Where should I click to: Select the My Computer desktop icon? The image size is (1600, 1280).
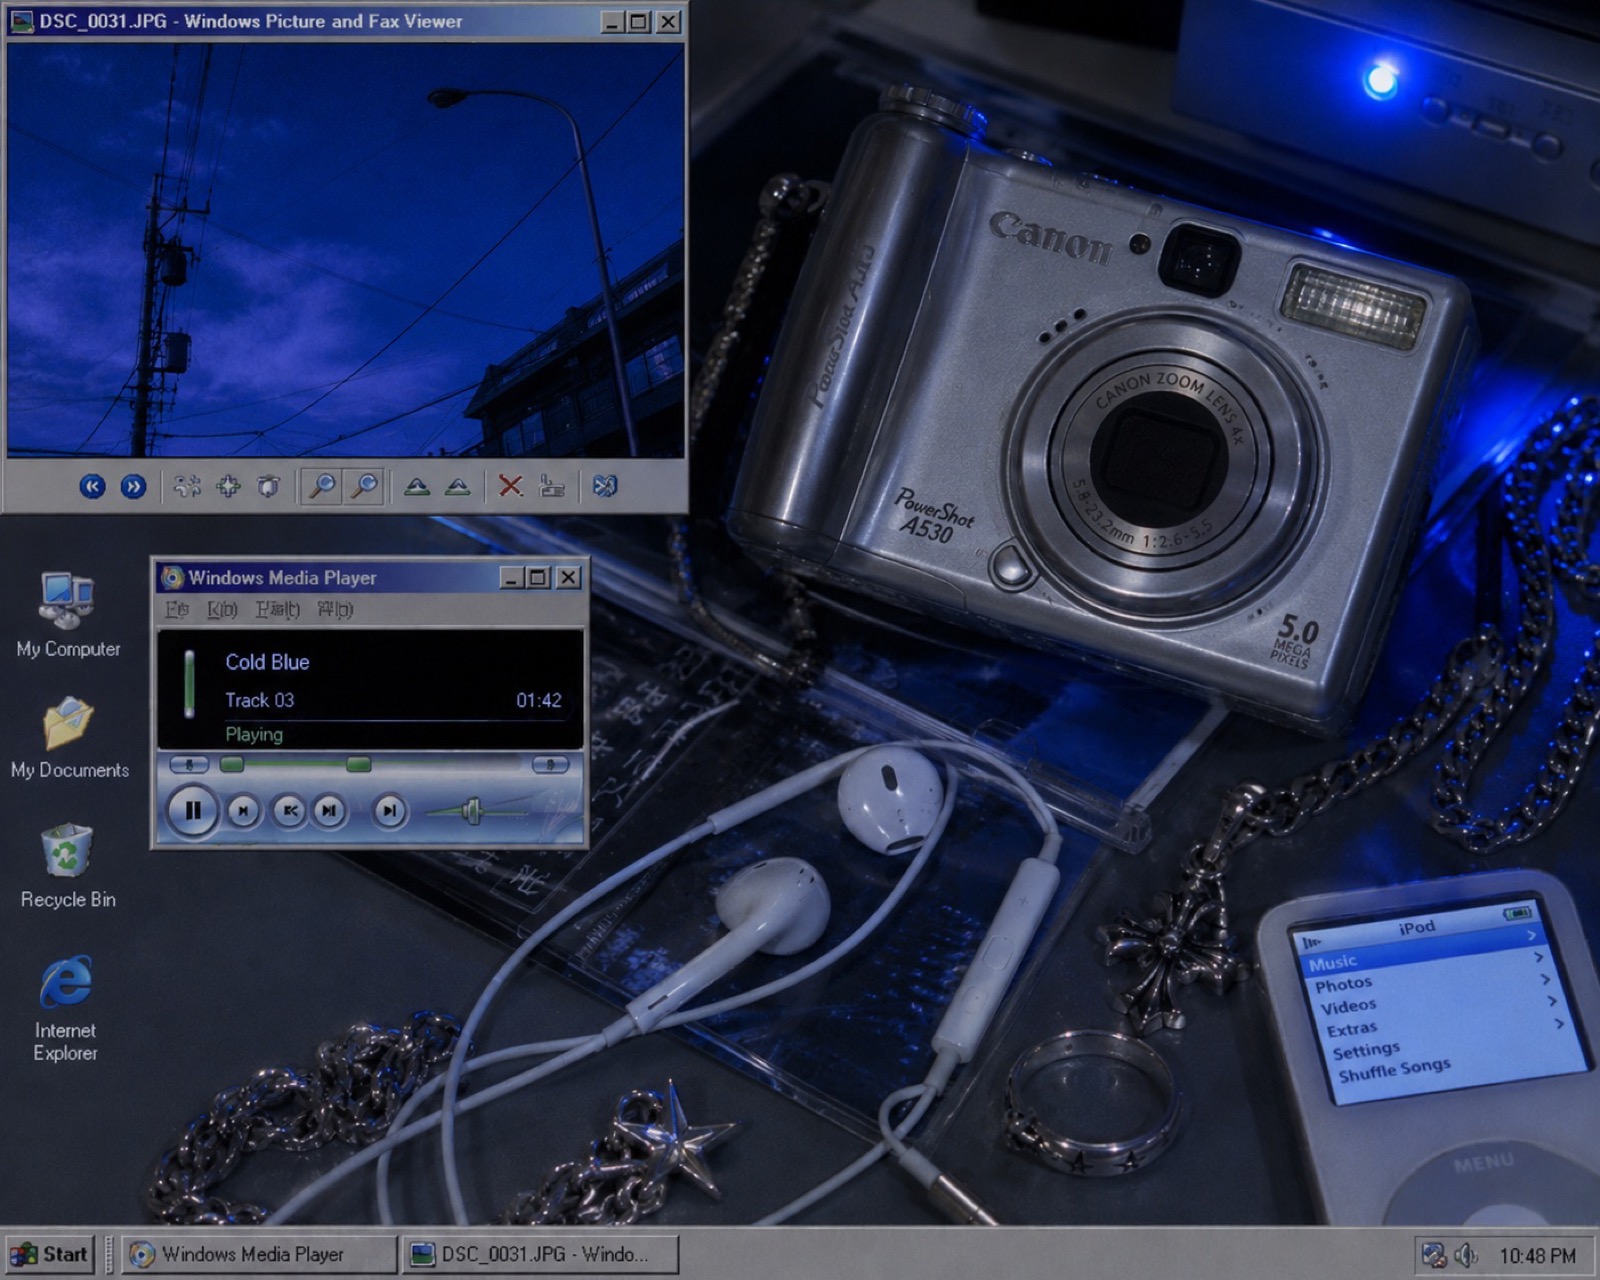[x=68, y=615]
